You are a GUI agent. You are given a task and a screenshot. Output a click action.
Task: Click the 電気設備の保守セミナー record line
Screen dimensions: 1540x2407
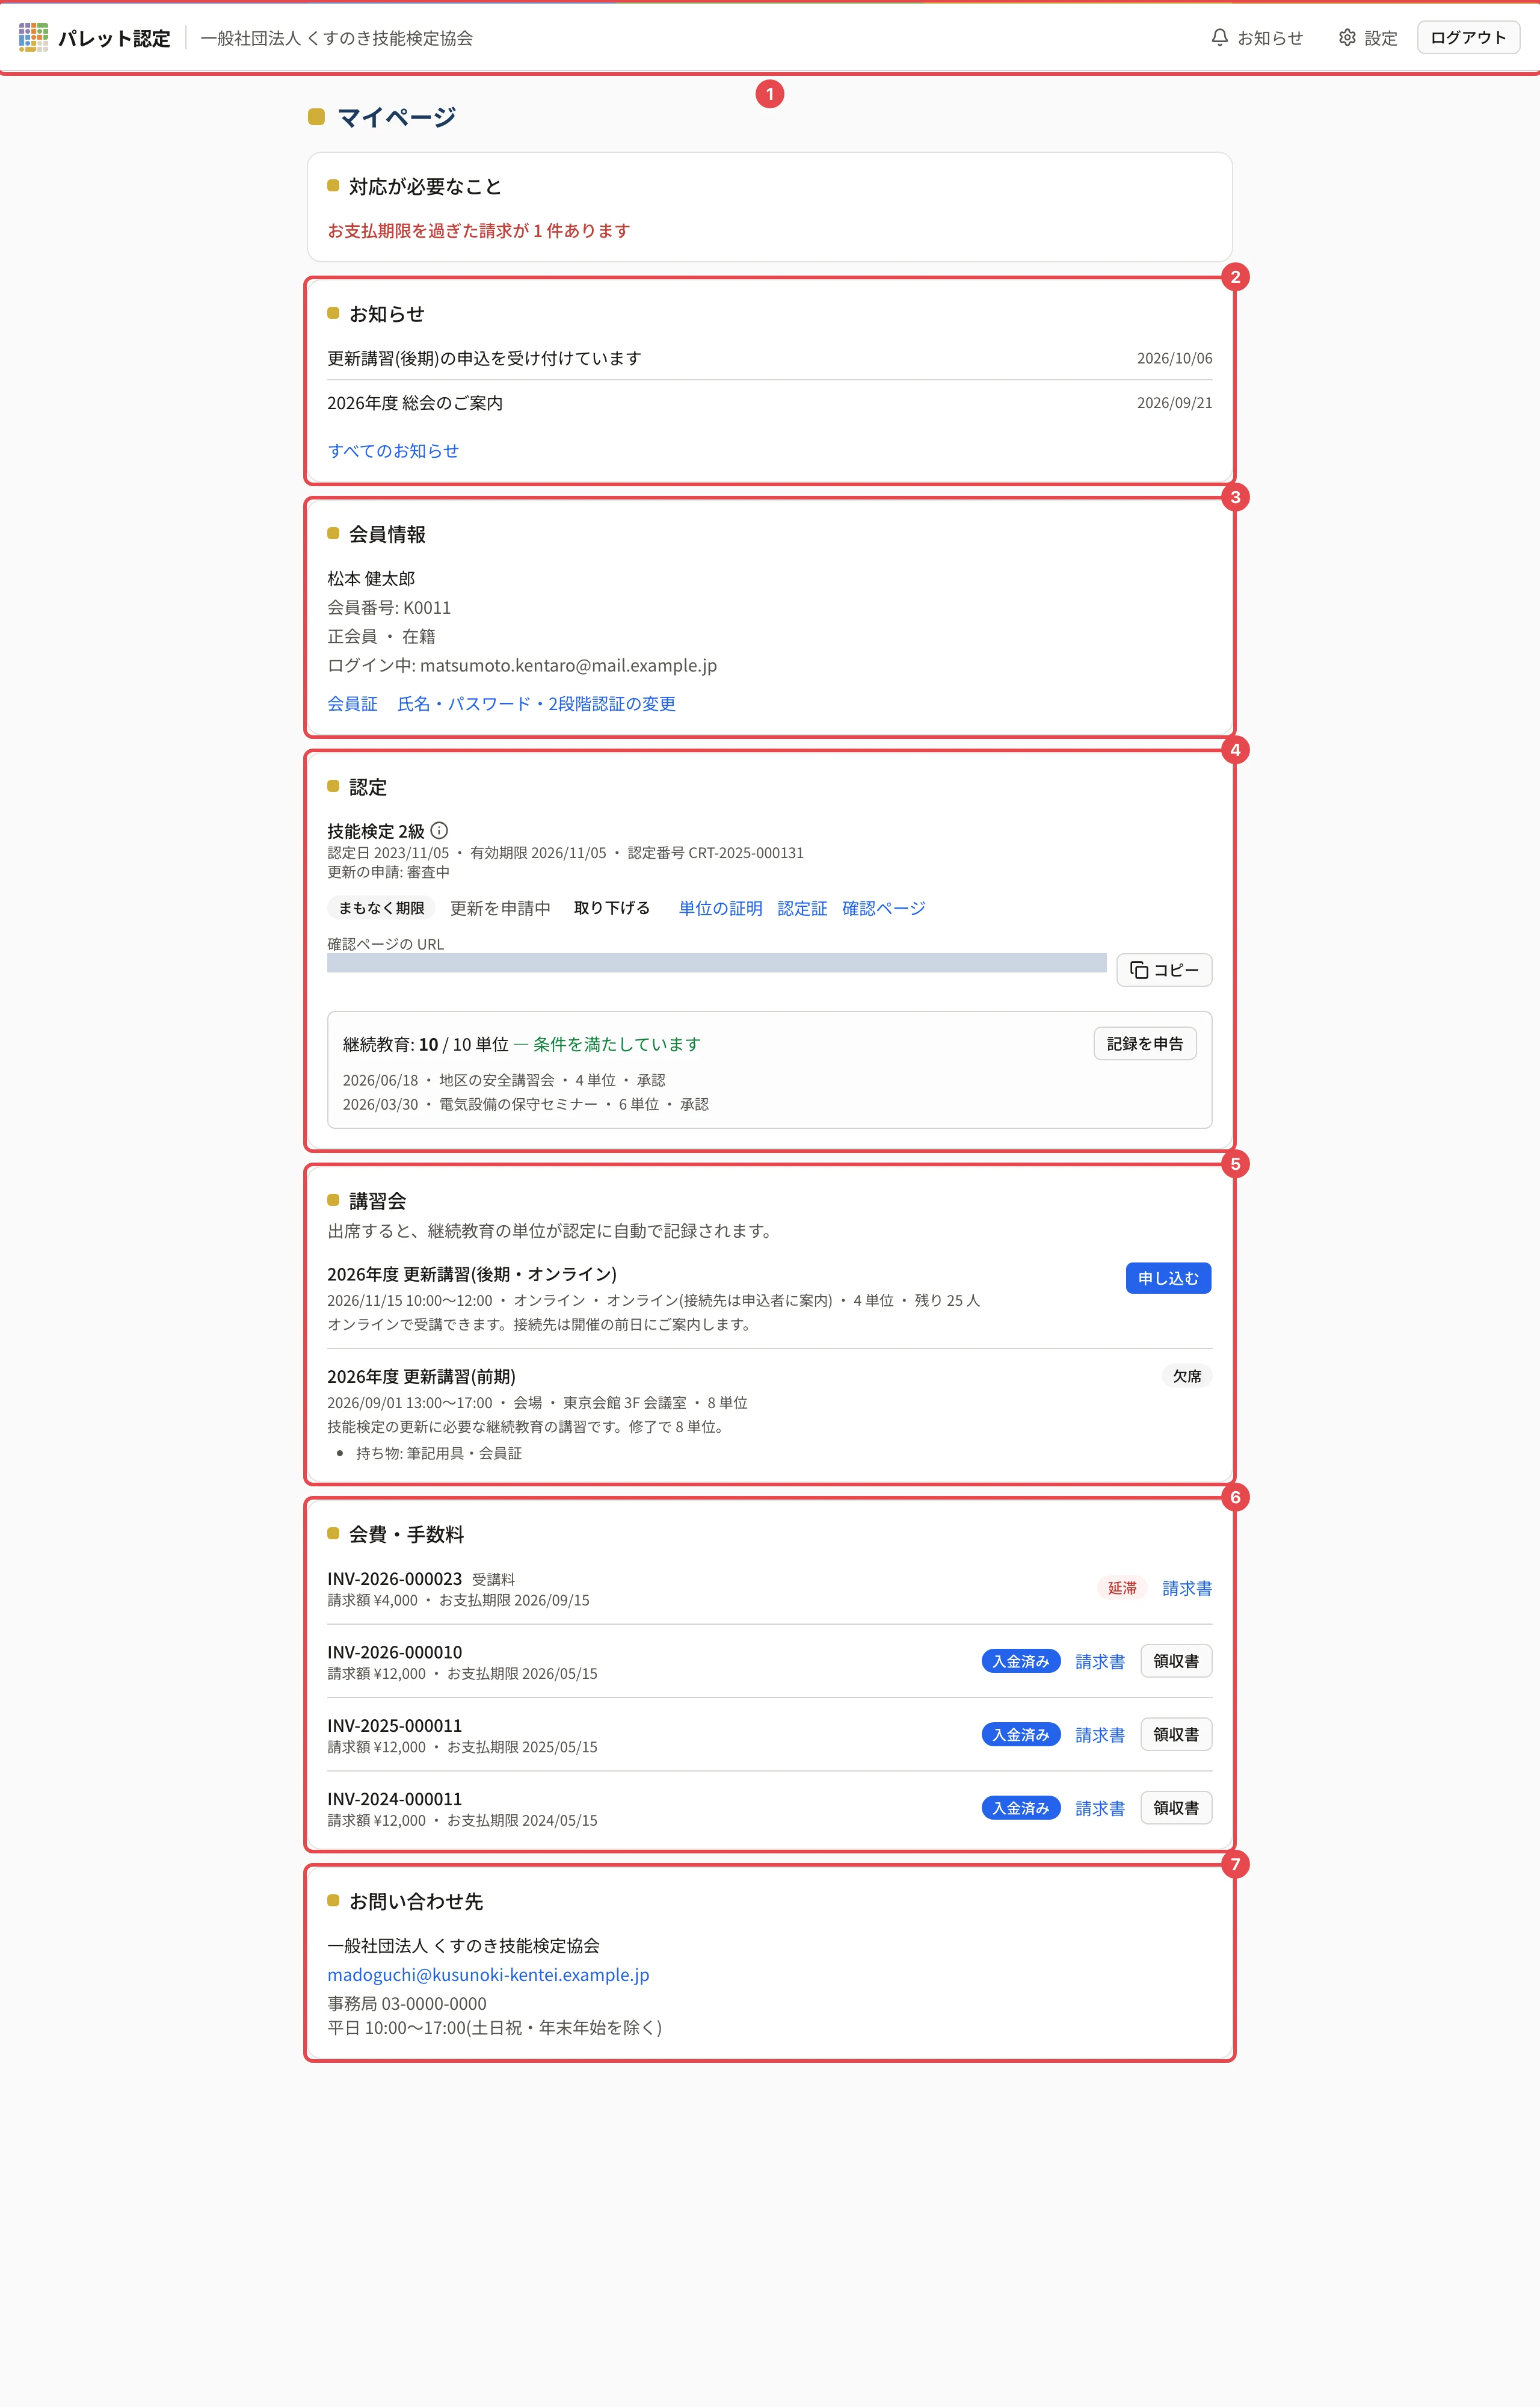point(526,1104)
